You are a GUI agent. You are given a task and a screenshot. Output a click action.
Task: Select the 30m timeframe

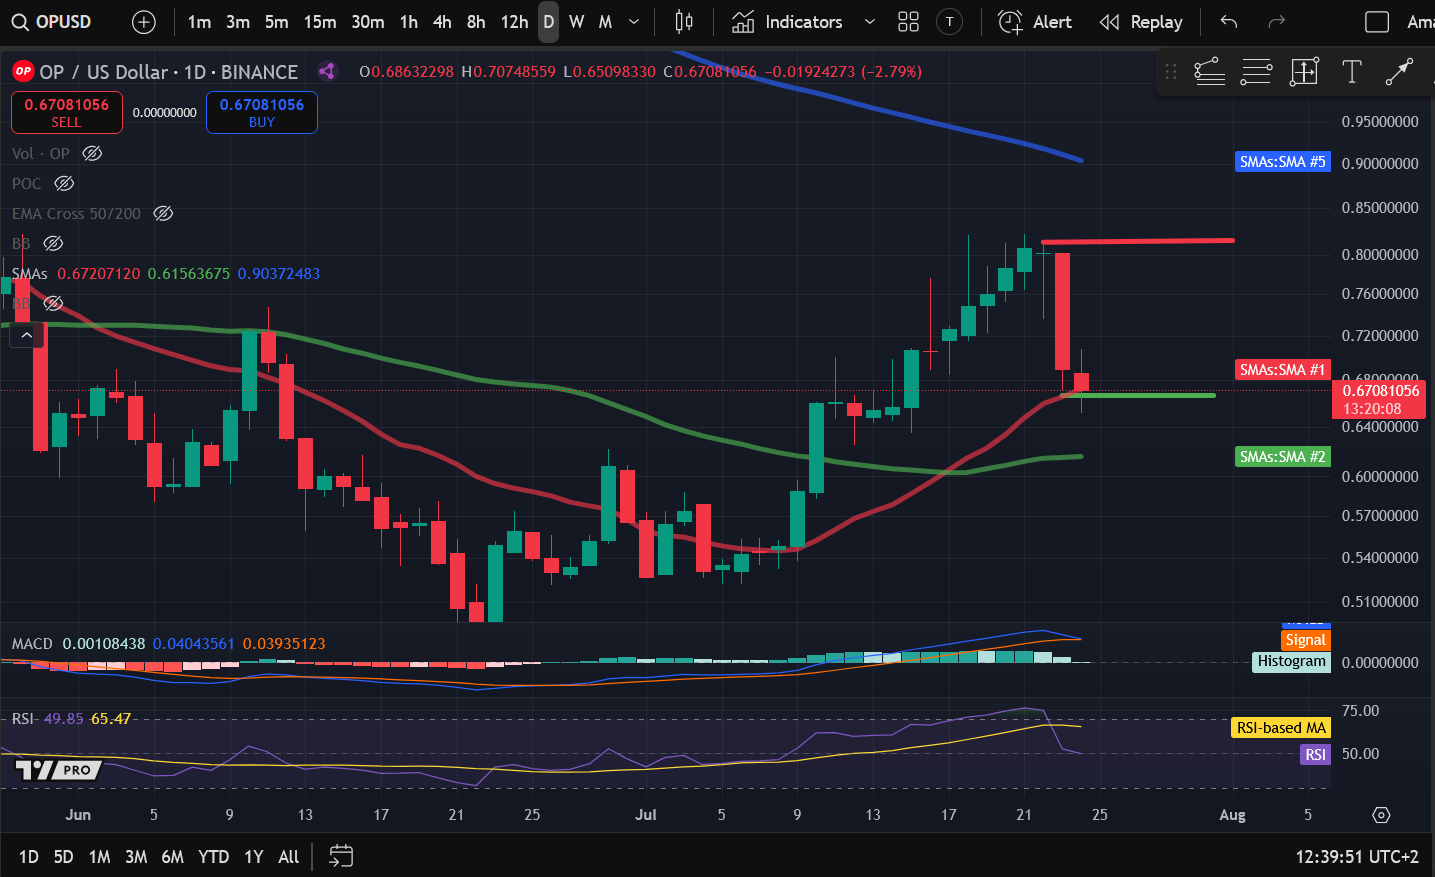pyautogui.click(x=368, y=22)
